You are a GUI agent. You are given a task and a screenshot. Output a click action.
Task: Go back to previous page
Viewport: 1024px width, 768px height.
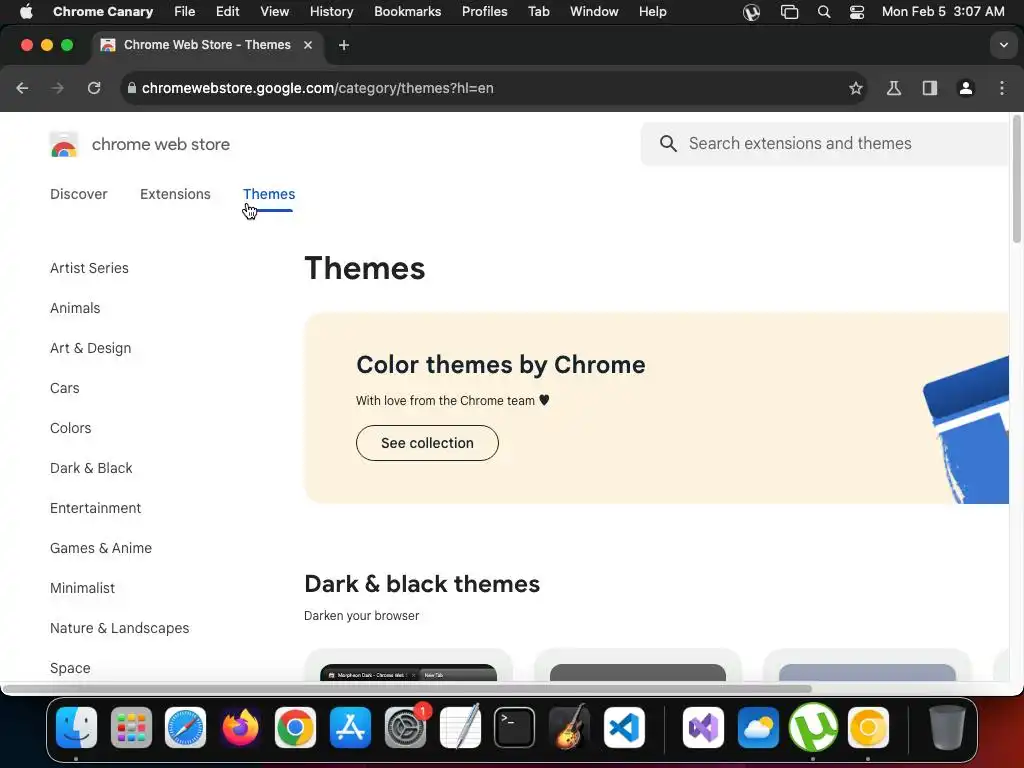pos(22,88)
